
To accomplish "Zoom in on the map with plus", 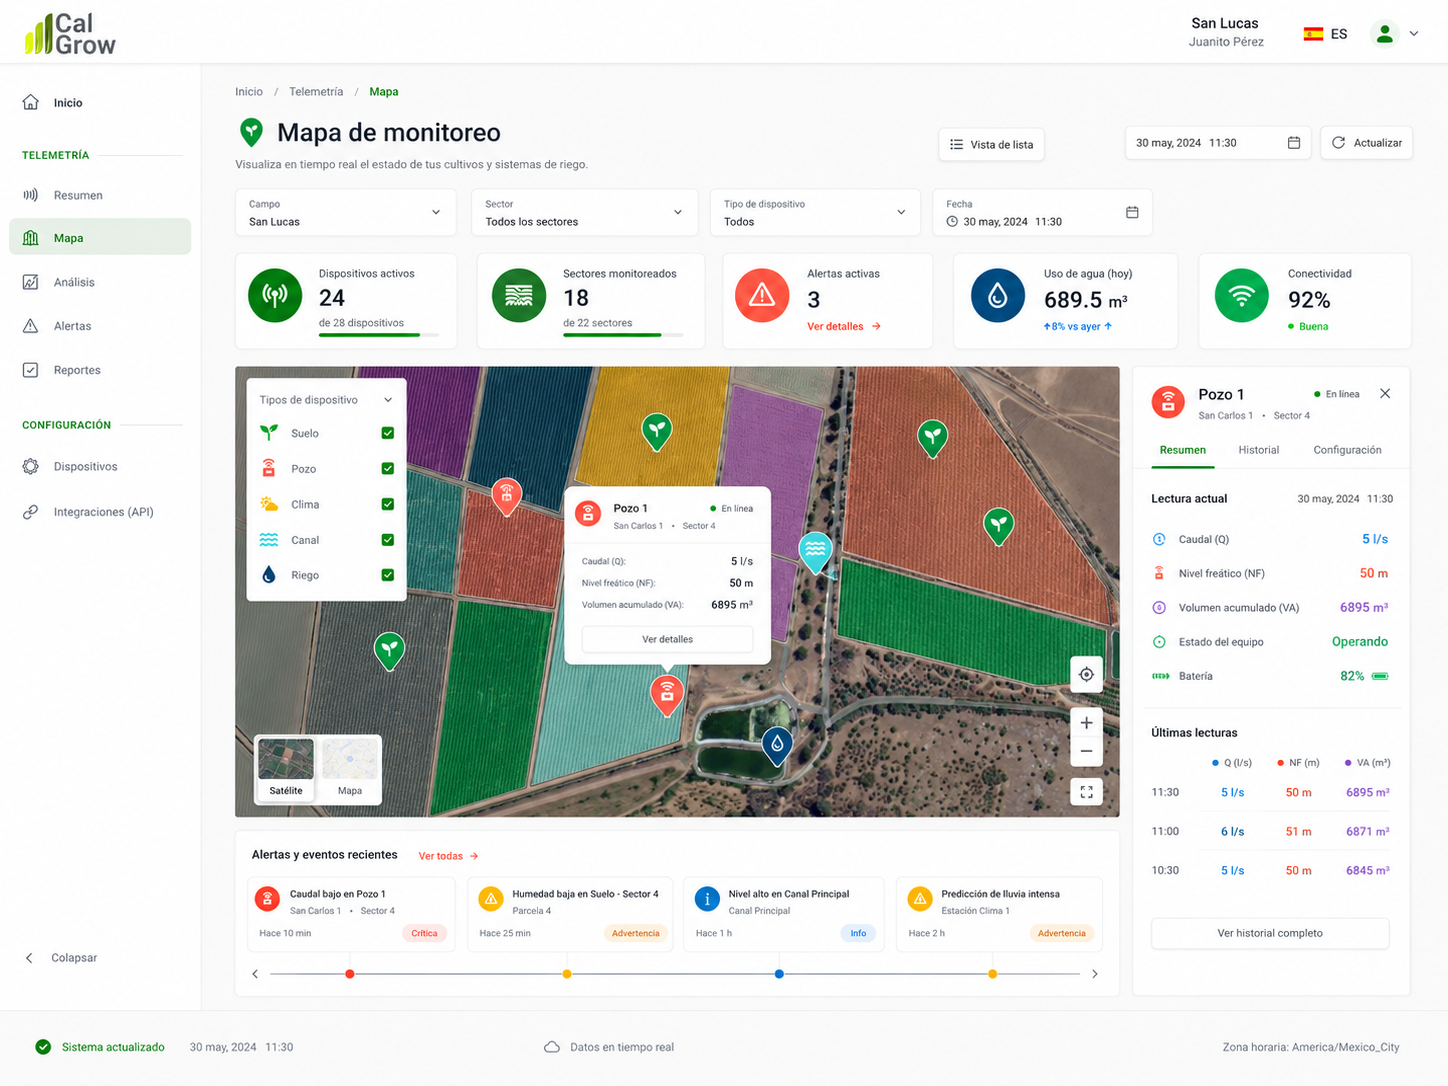I will tap(1086, 722).
